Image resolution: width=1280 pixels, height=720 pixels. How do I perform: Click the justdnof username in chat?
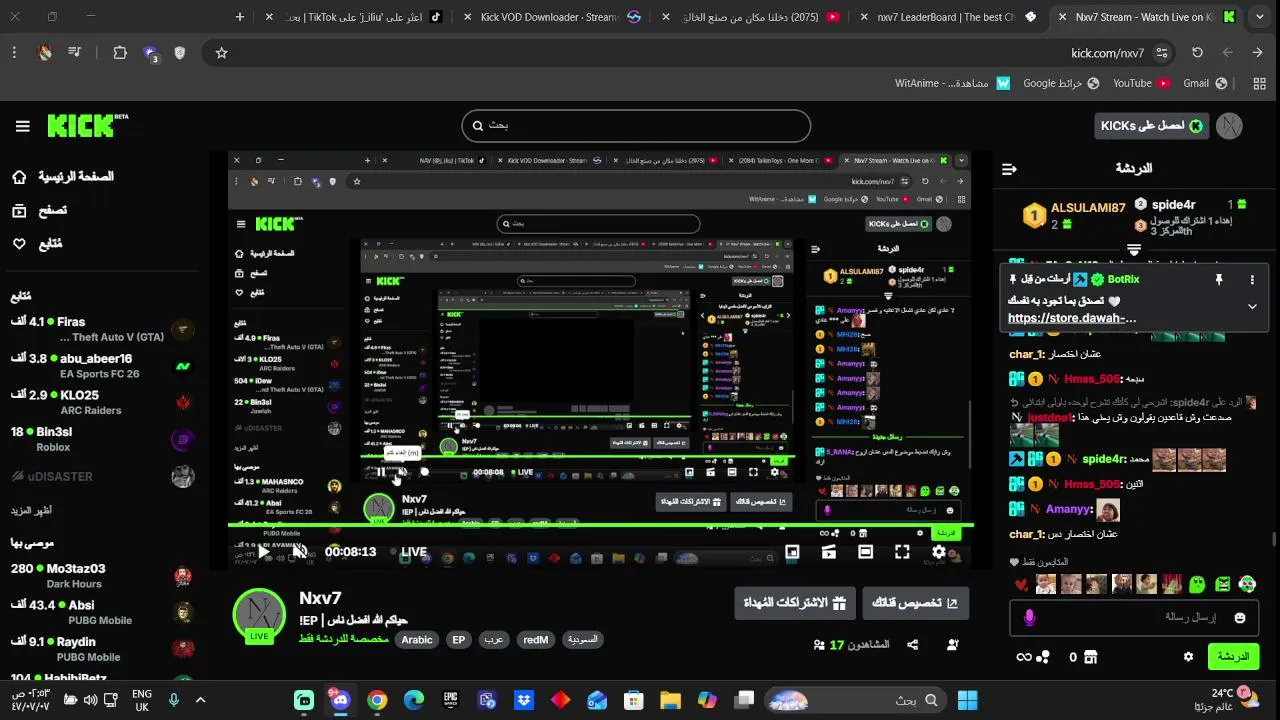point(1050,417)
